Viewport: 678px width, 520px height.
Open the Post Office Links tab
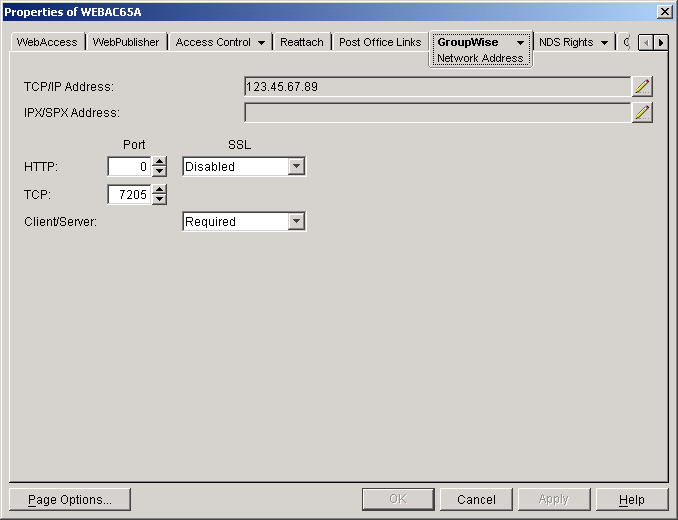coord(380,42)
